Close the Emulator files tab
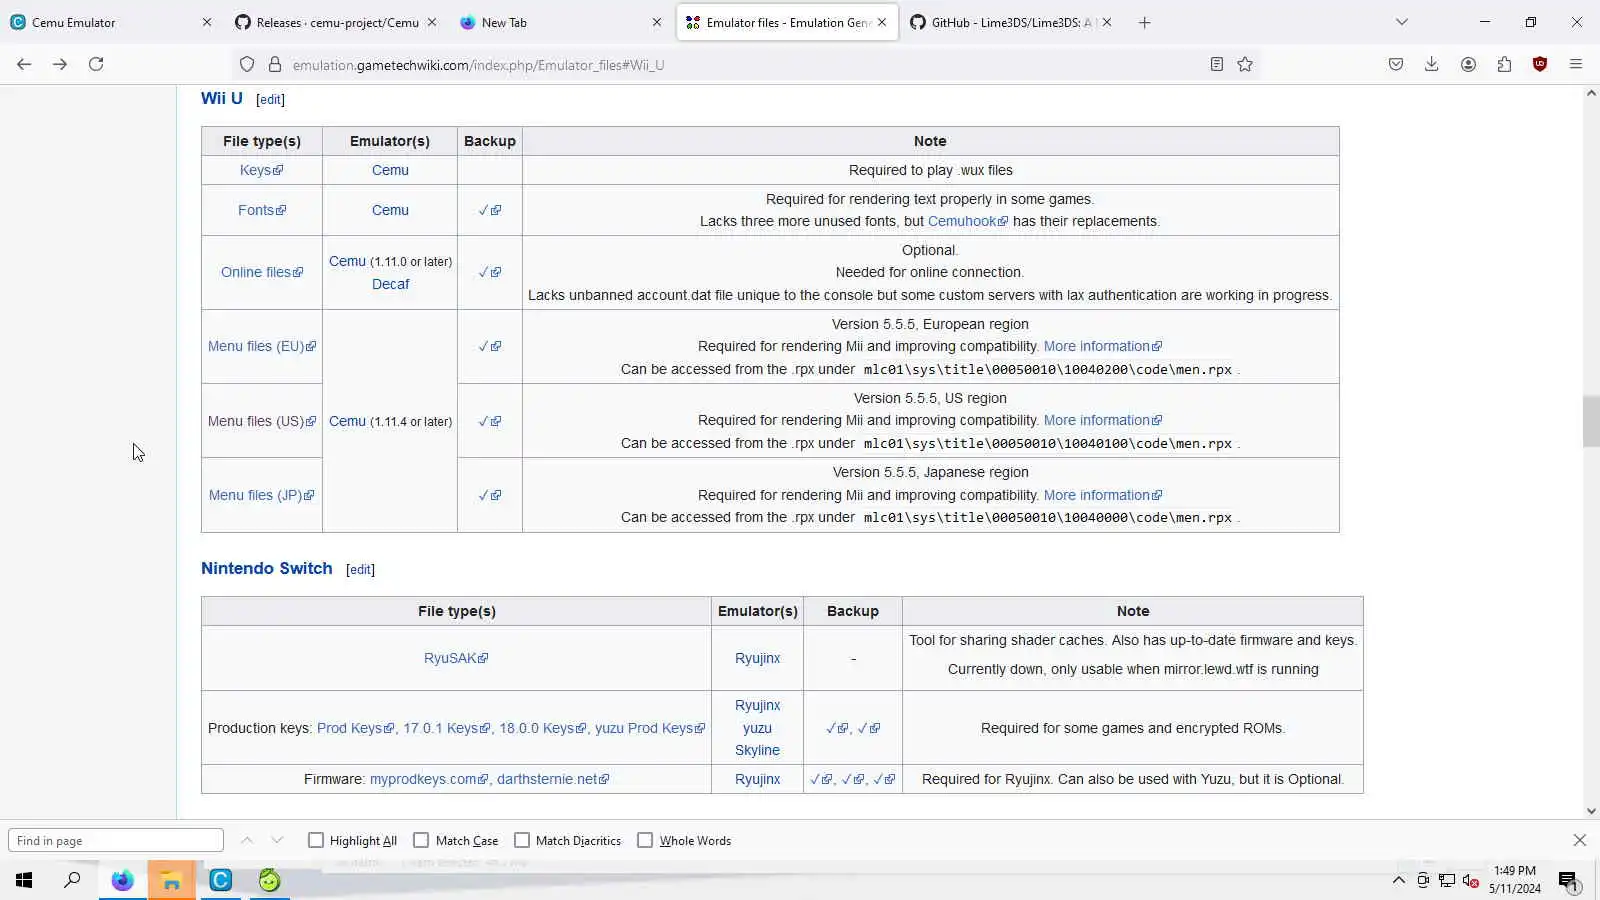Viewport: 1600px width, 900px height. point(882,22)
